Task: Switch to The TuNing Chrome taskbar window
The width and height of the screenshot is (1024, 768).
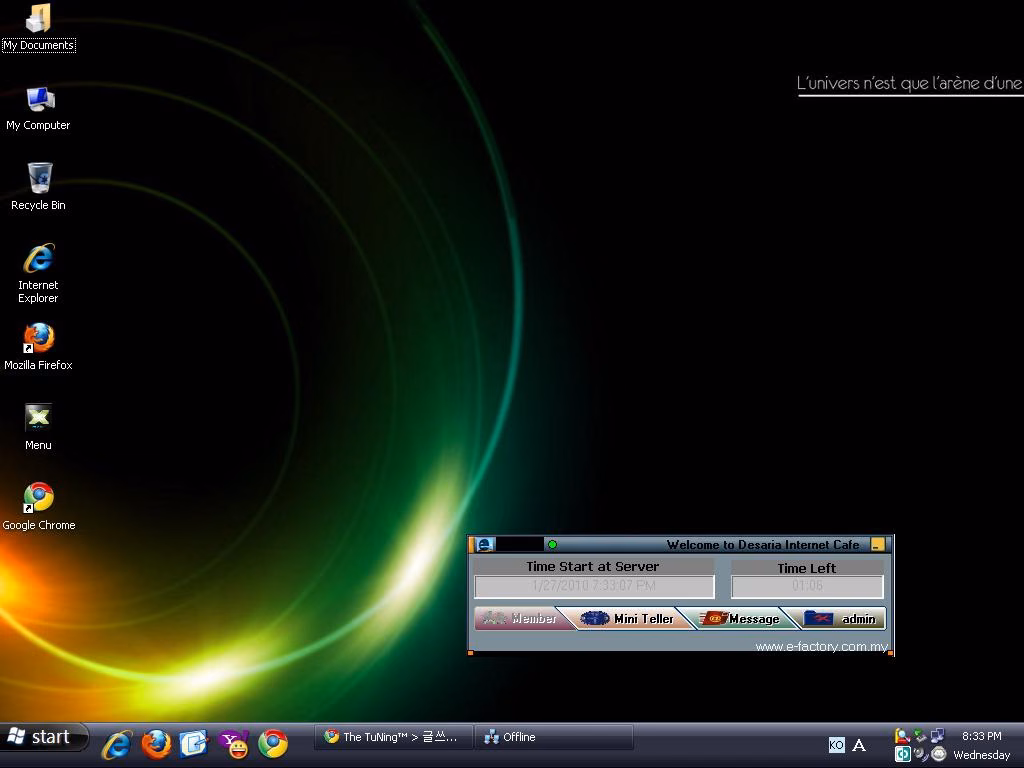Action: 393,737
